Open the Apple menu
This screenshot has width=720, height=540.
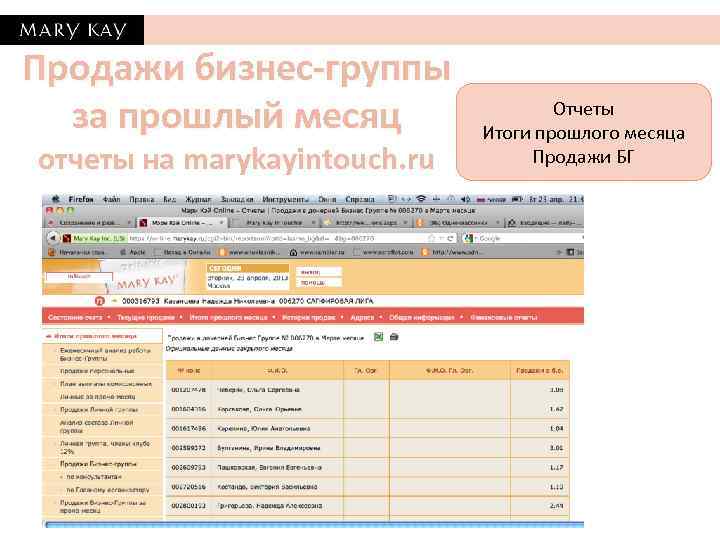(56, 199)
